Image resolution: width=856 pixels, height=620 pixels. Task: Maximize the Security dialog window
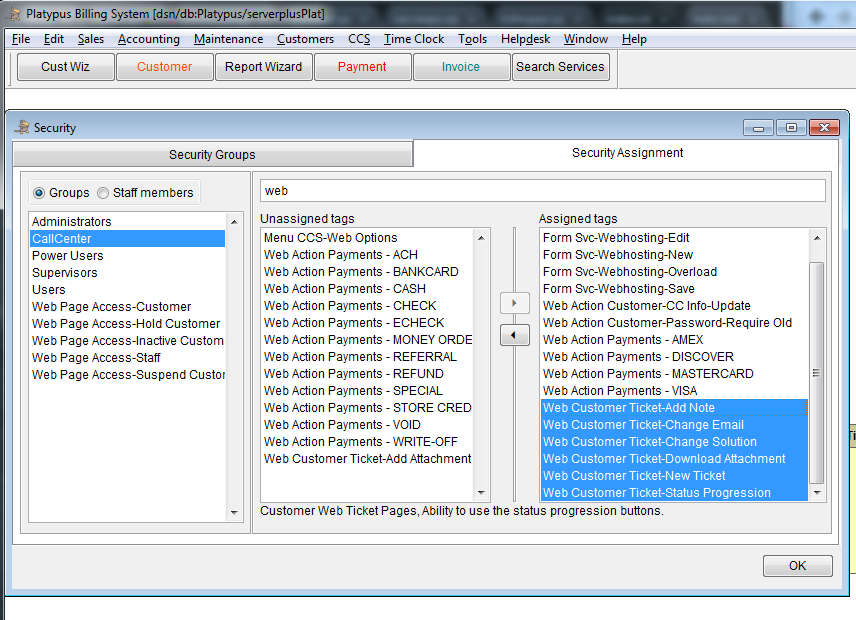click(791, 127)
